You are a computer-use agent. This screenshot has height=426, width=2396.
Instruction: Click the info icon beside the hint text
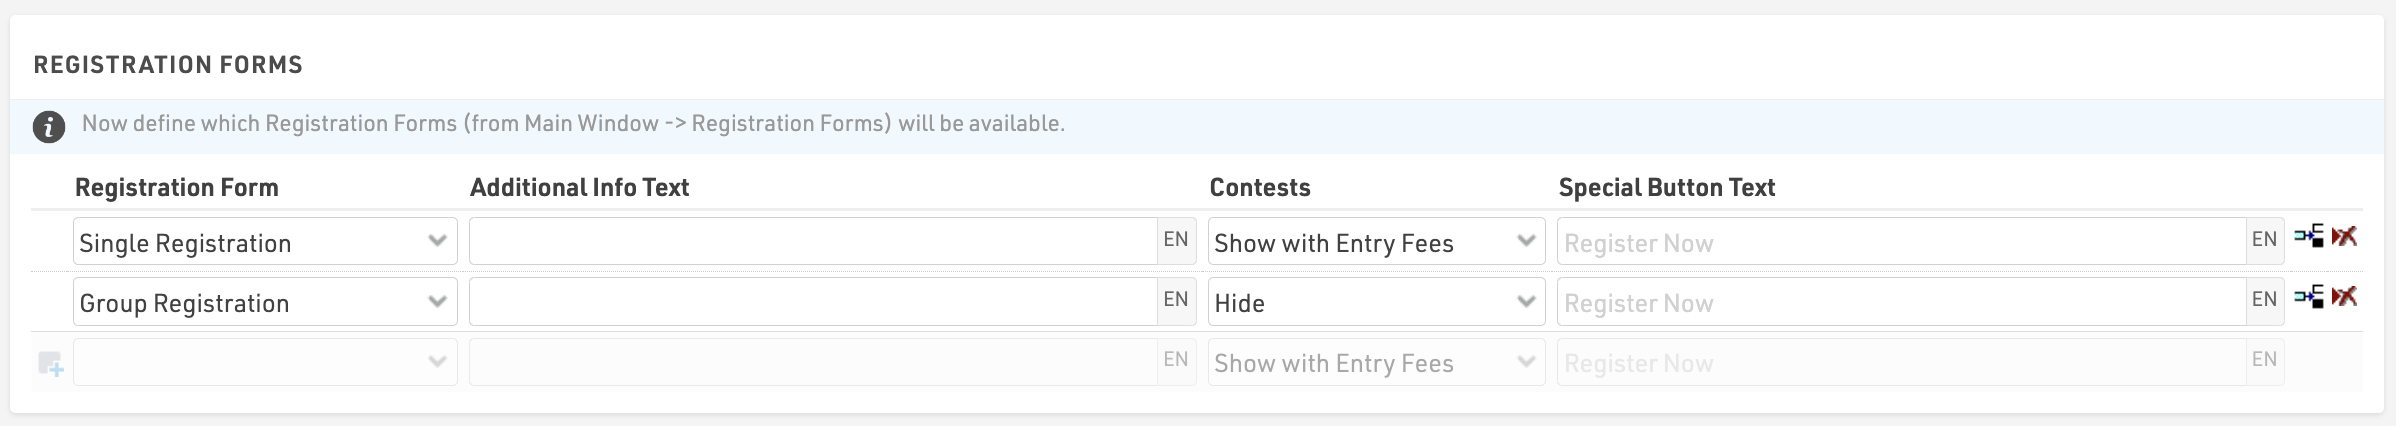(49, 127)
